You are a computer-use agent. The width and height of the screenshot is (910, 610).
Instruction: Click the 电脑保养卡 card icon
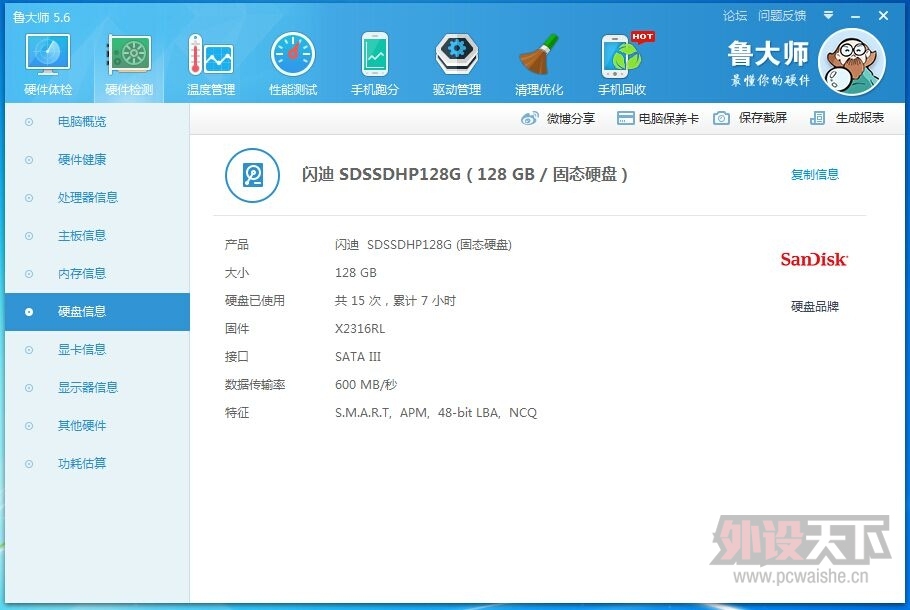pyautogui.click(x=625, y=118)
